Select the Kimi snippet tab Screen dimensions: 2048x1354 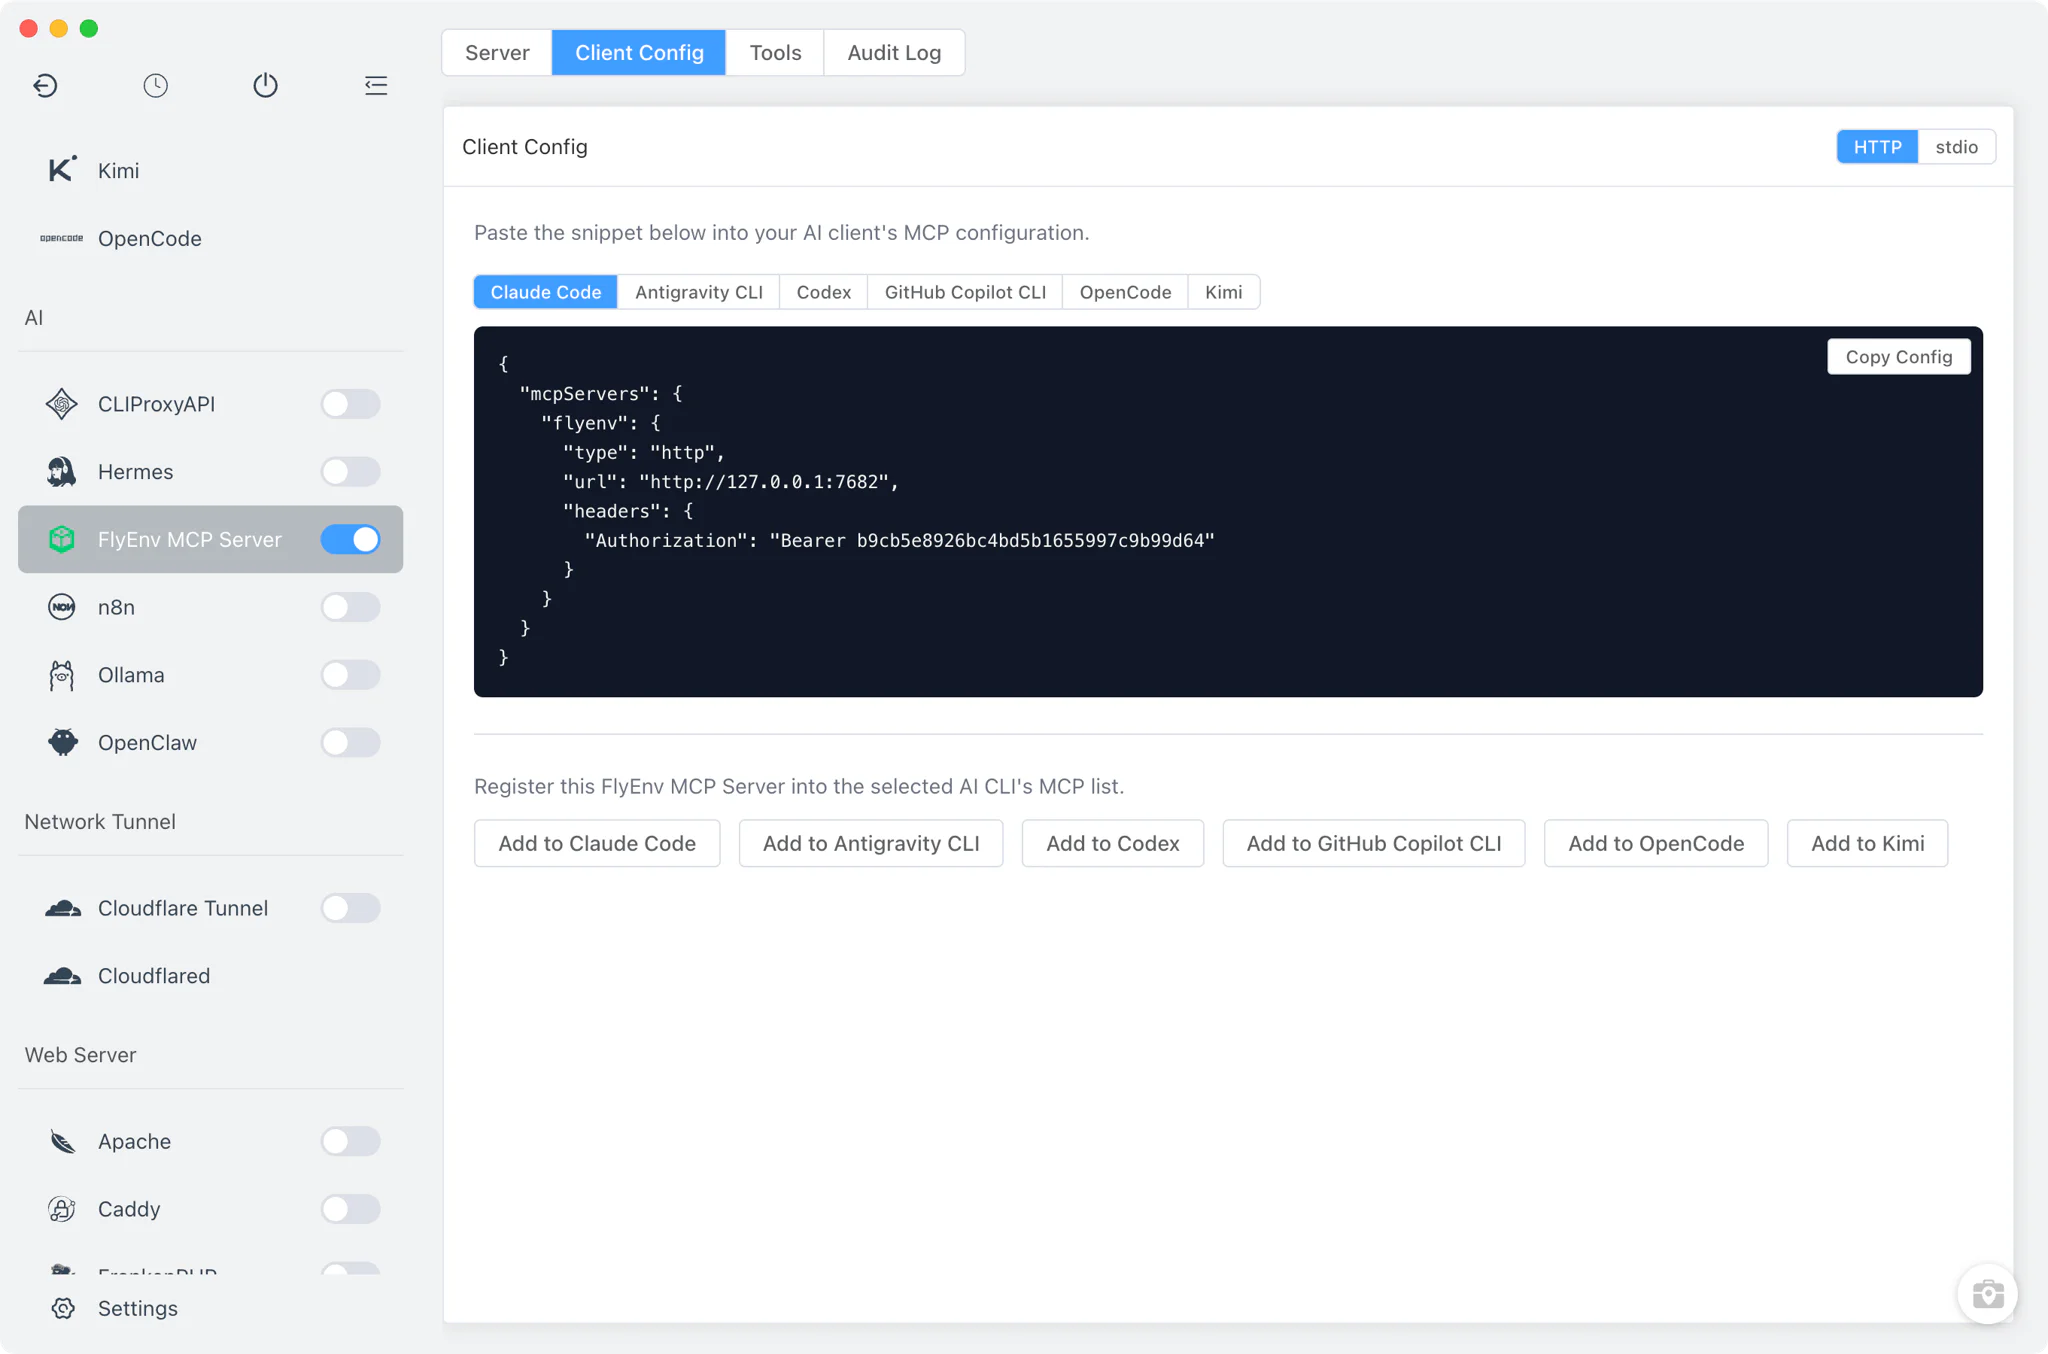1223,292
